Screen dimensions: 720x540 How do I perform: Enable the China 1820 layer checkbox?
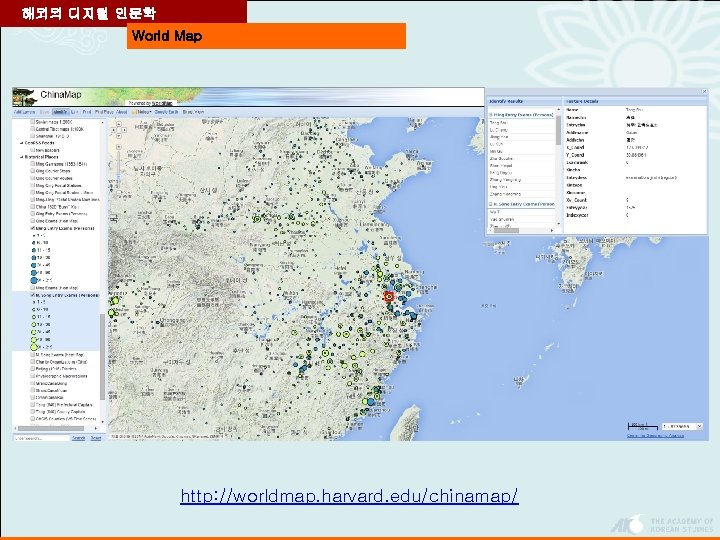(33, 207)
